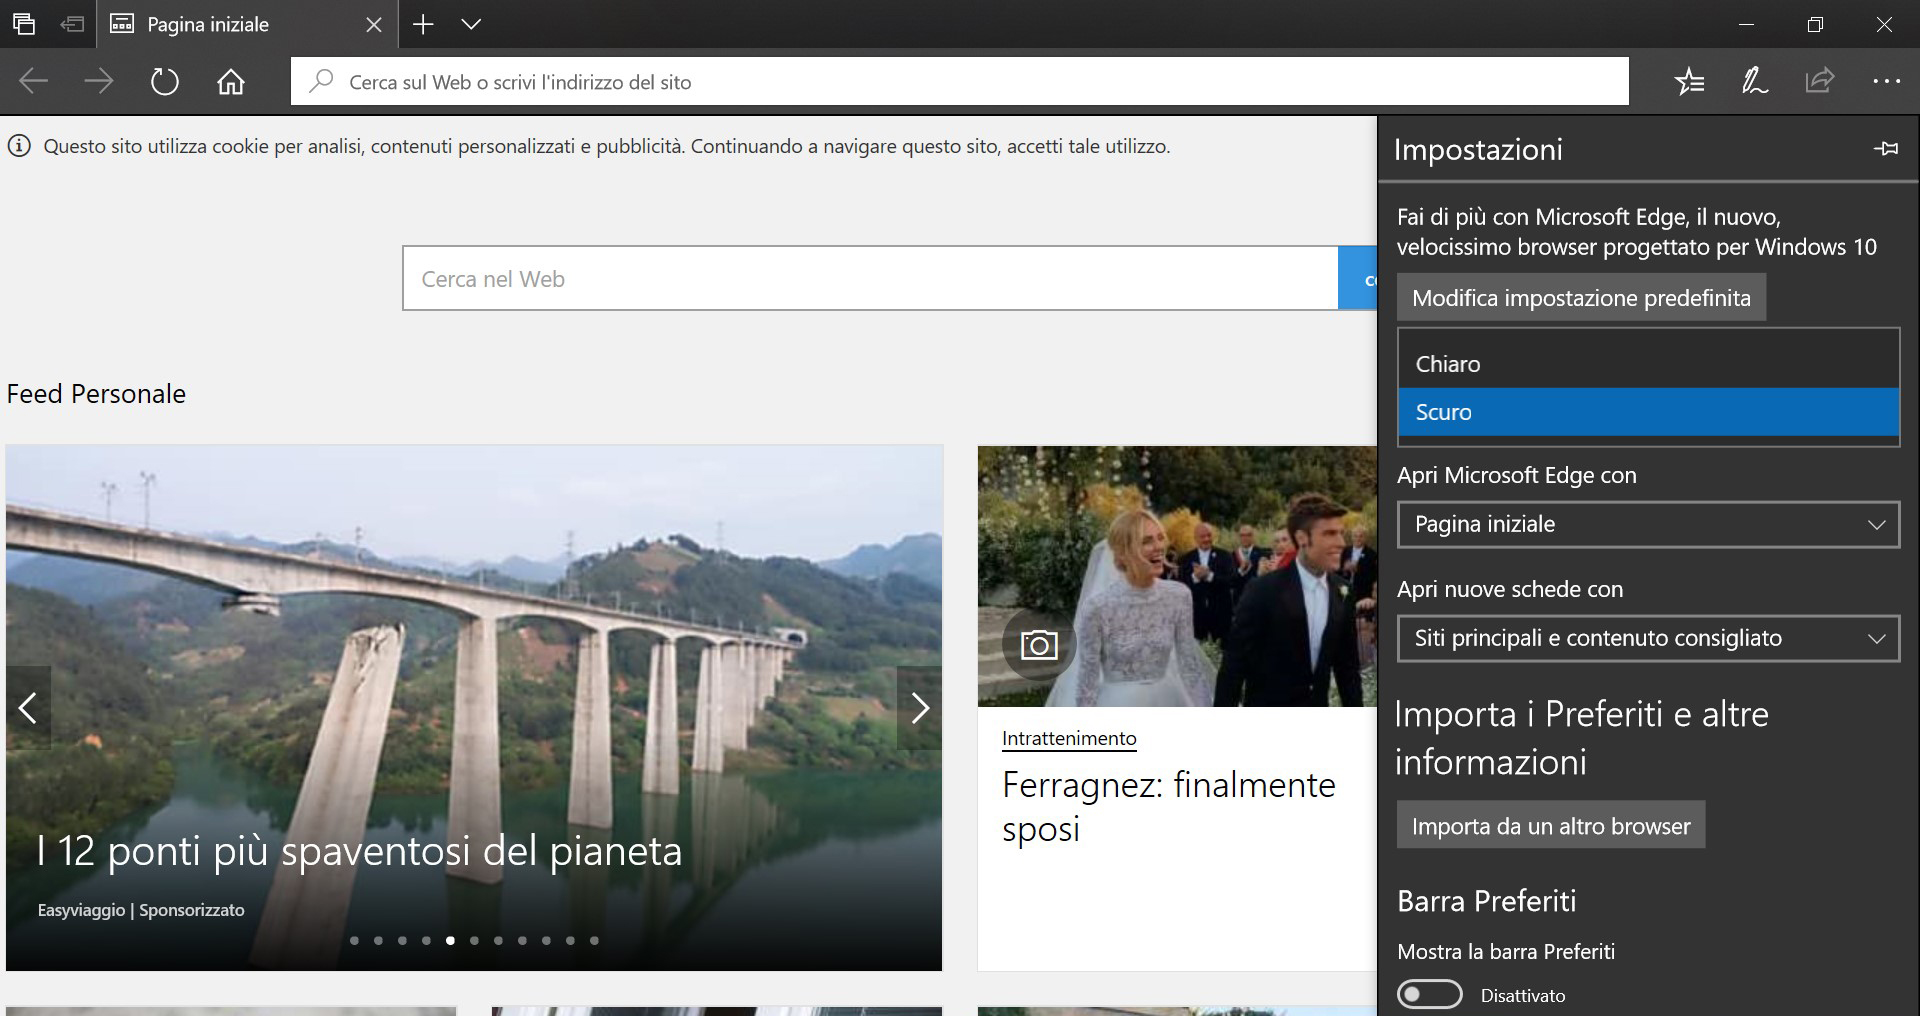Screen dimensions: 1920x1016
Task: Go to homepage using the Home icon
Action: click(231, 81)
